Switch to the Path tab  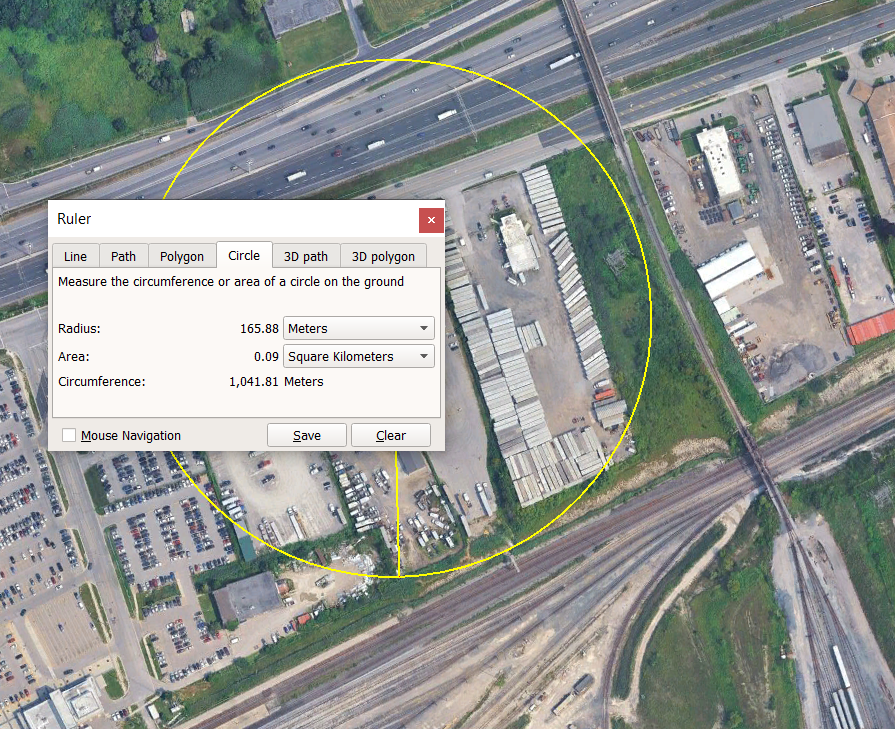click(124, 256)
